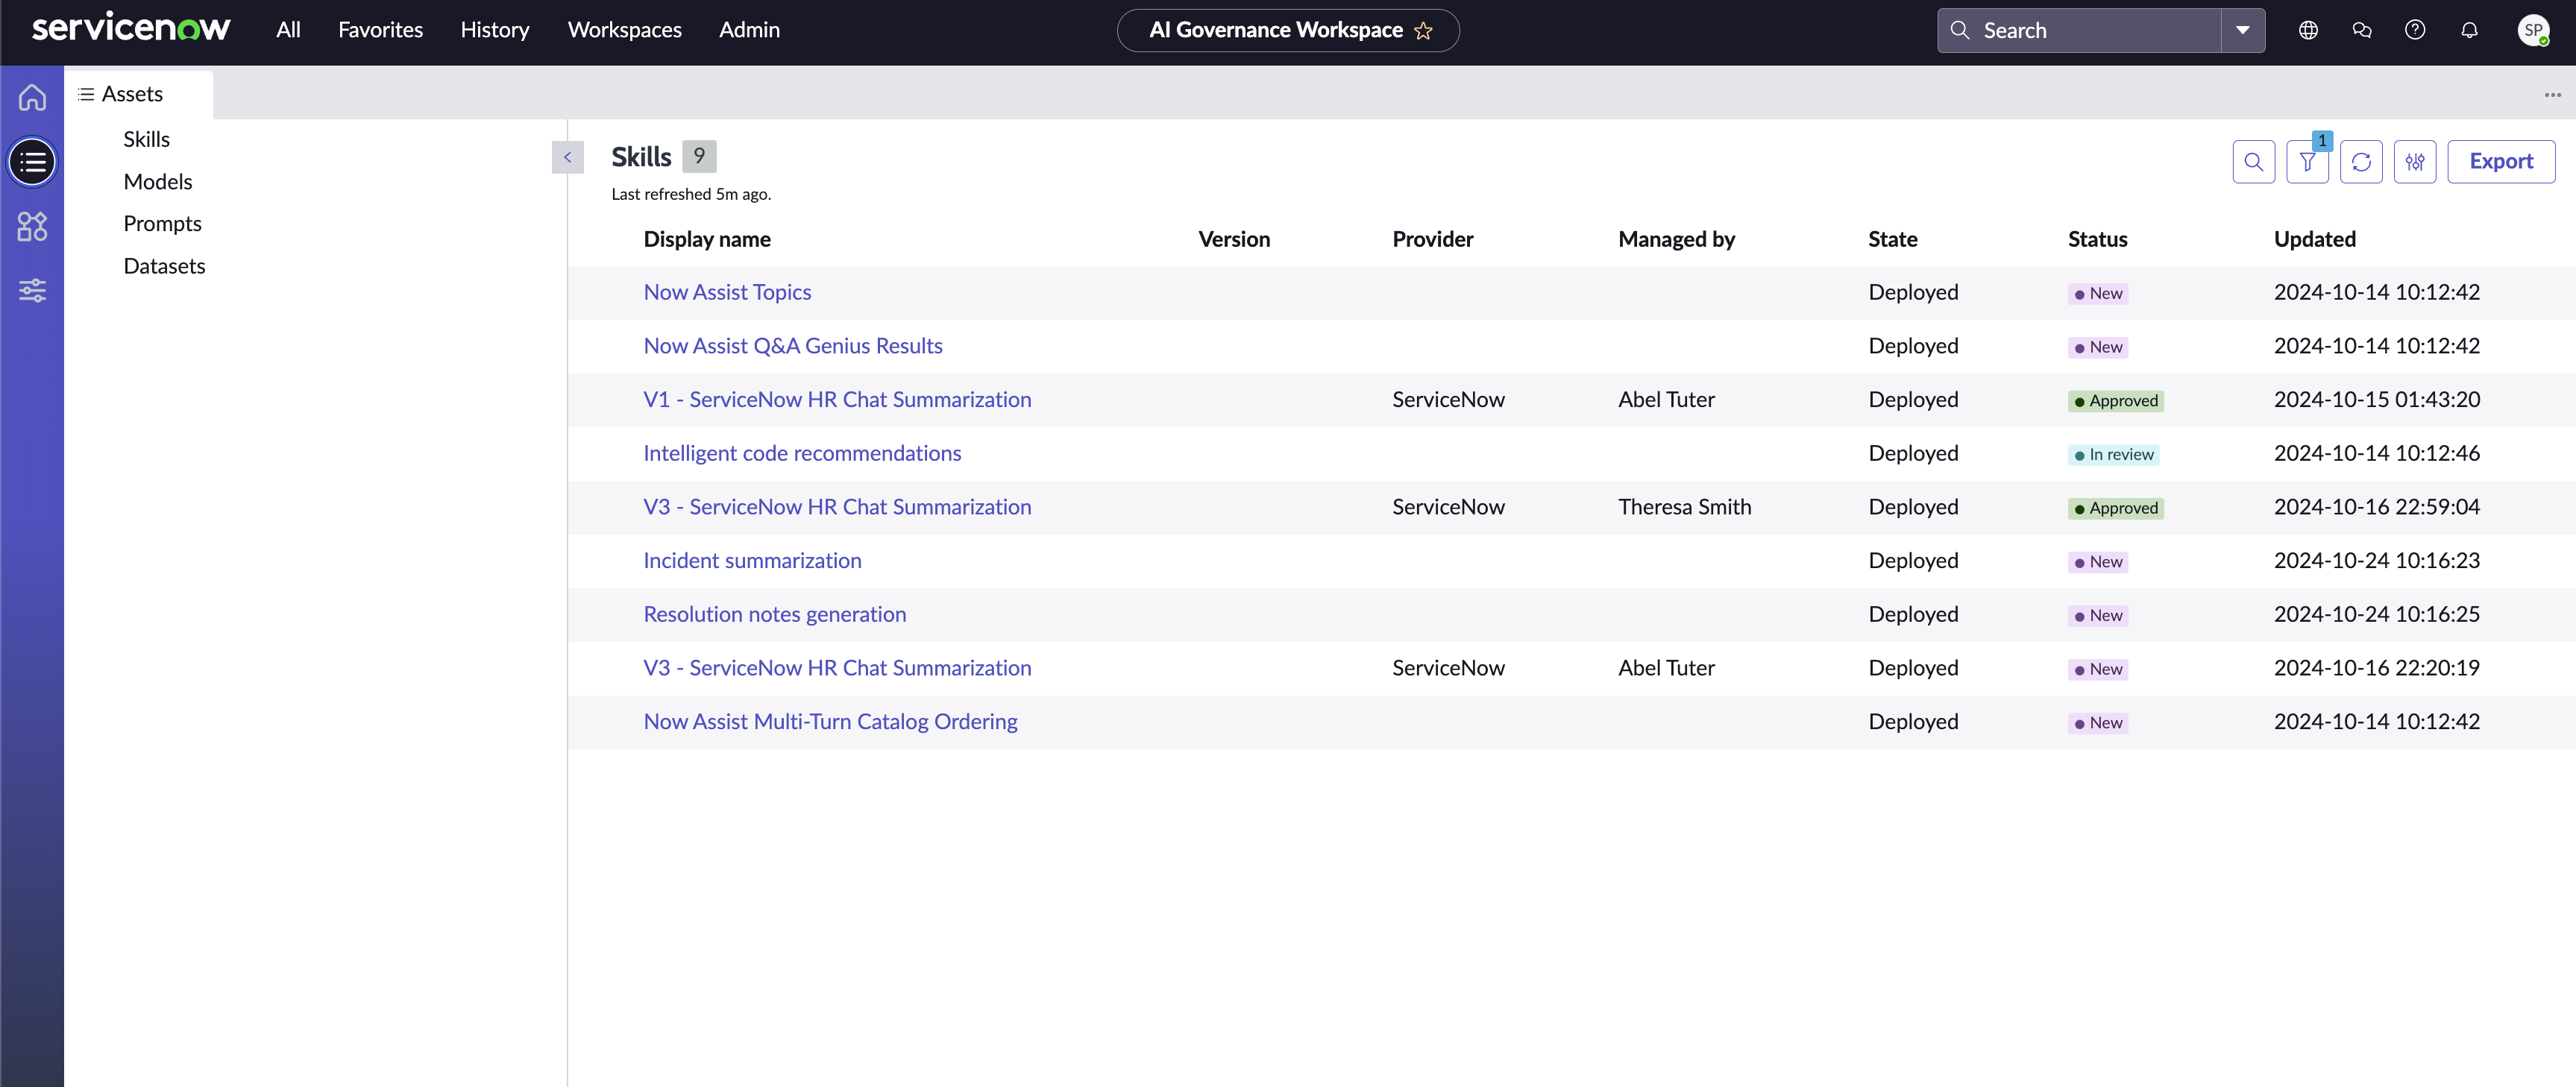
Task: Select Skills in the Assets panel
Action: point(146,139)
